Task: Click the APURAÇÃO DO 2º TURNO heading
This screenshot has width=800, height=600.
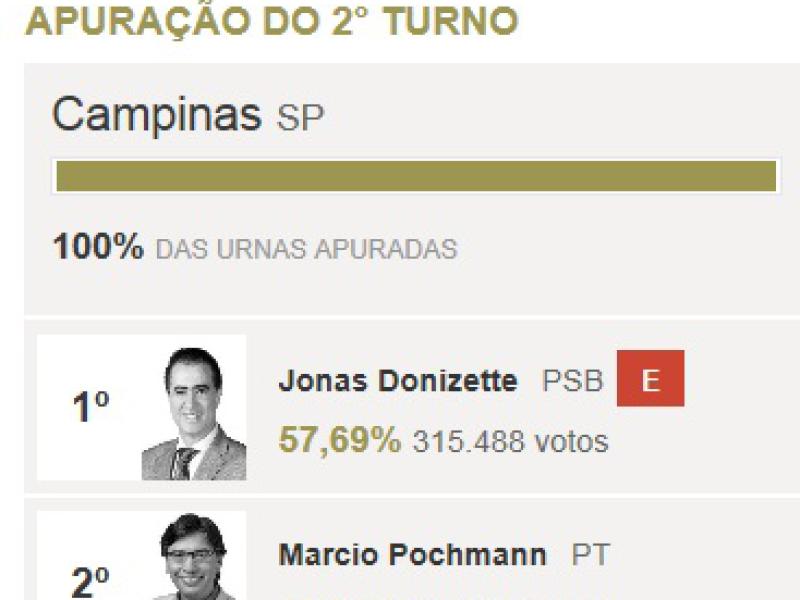Action: (x=272, y=21)
